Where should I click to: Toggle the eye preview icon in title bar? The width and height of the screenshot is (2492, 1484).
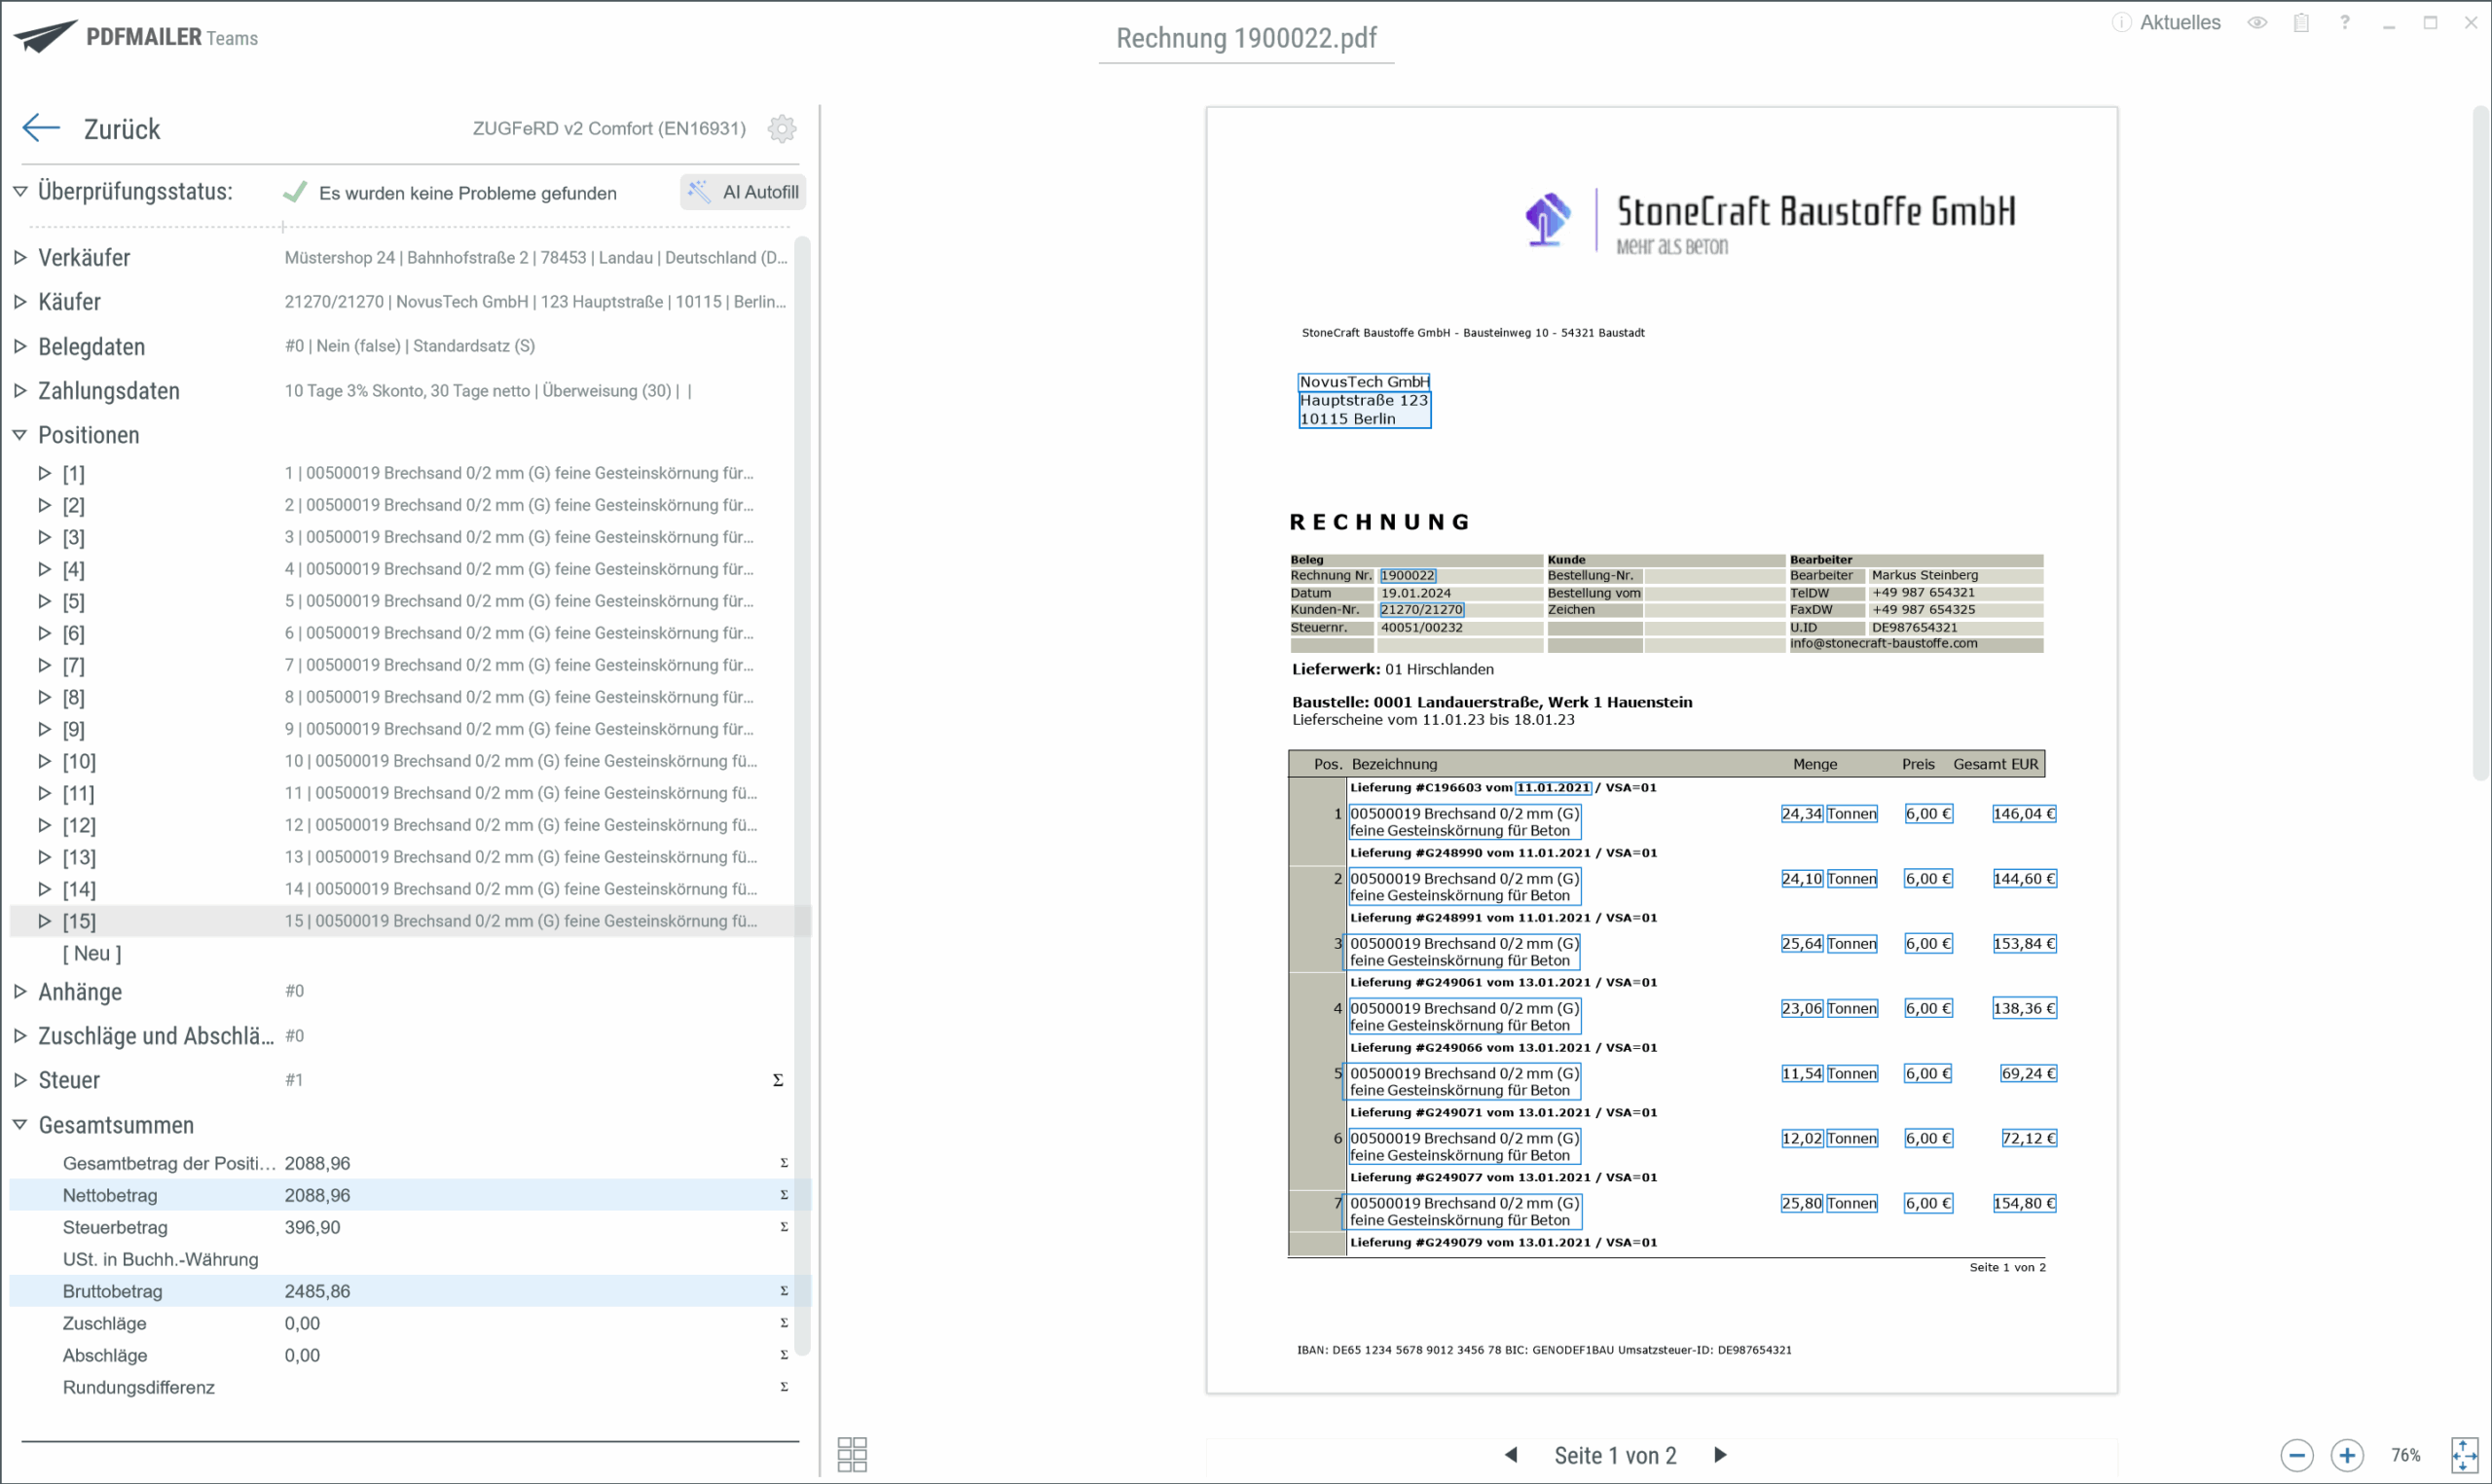pos(2257,22)
